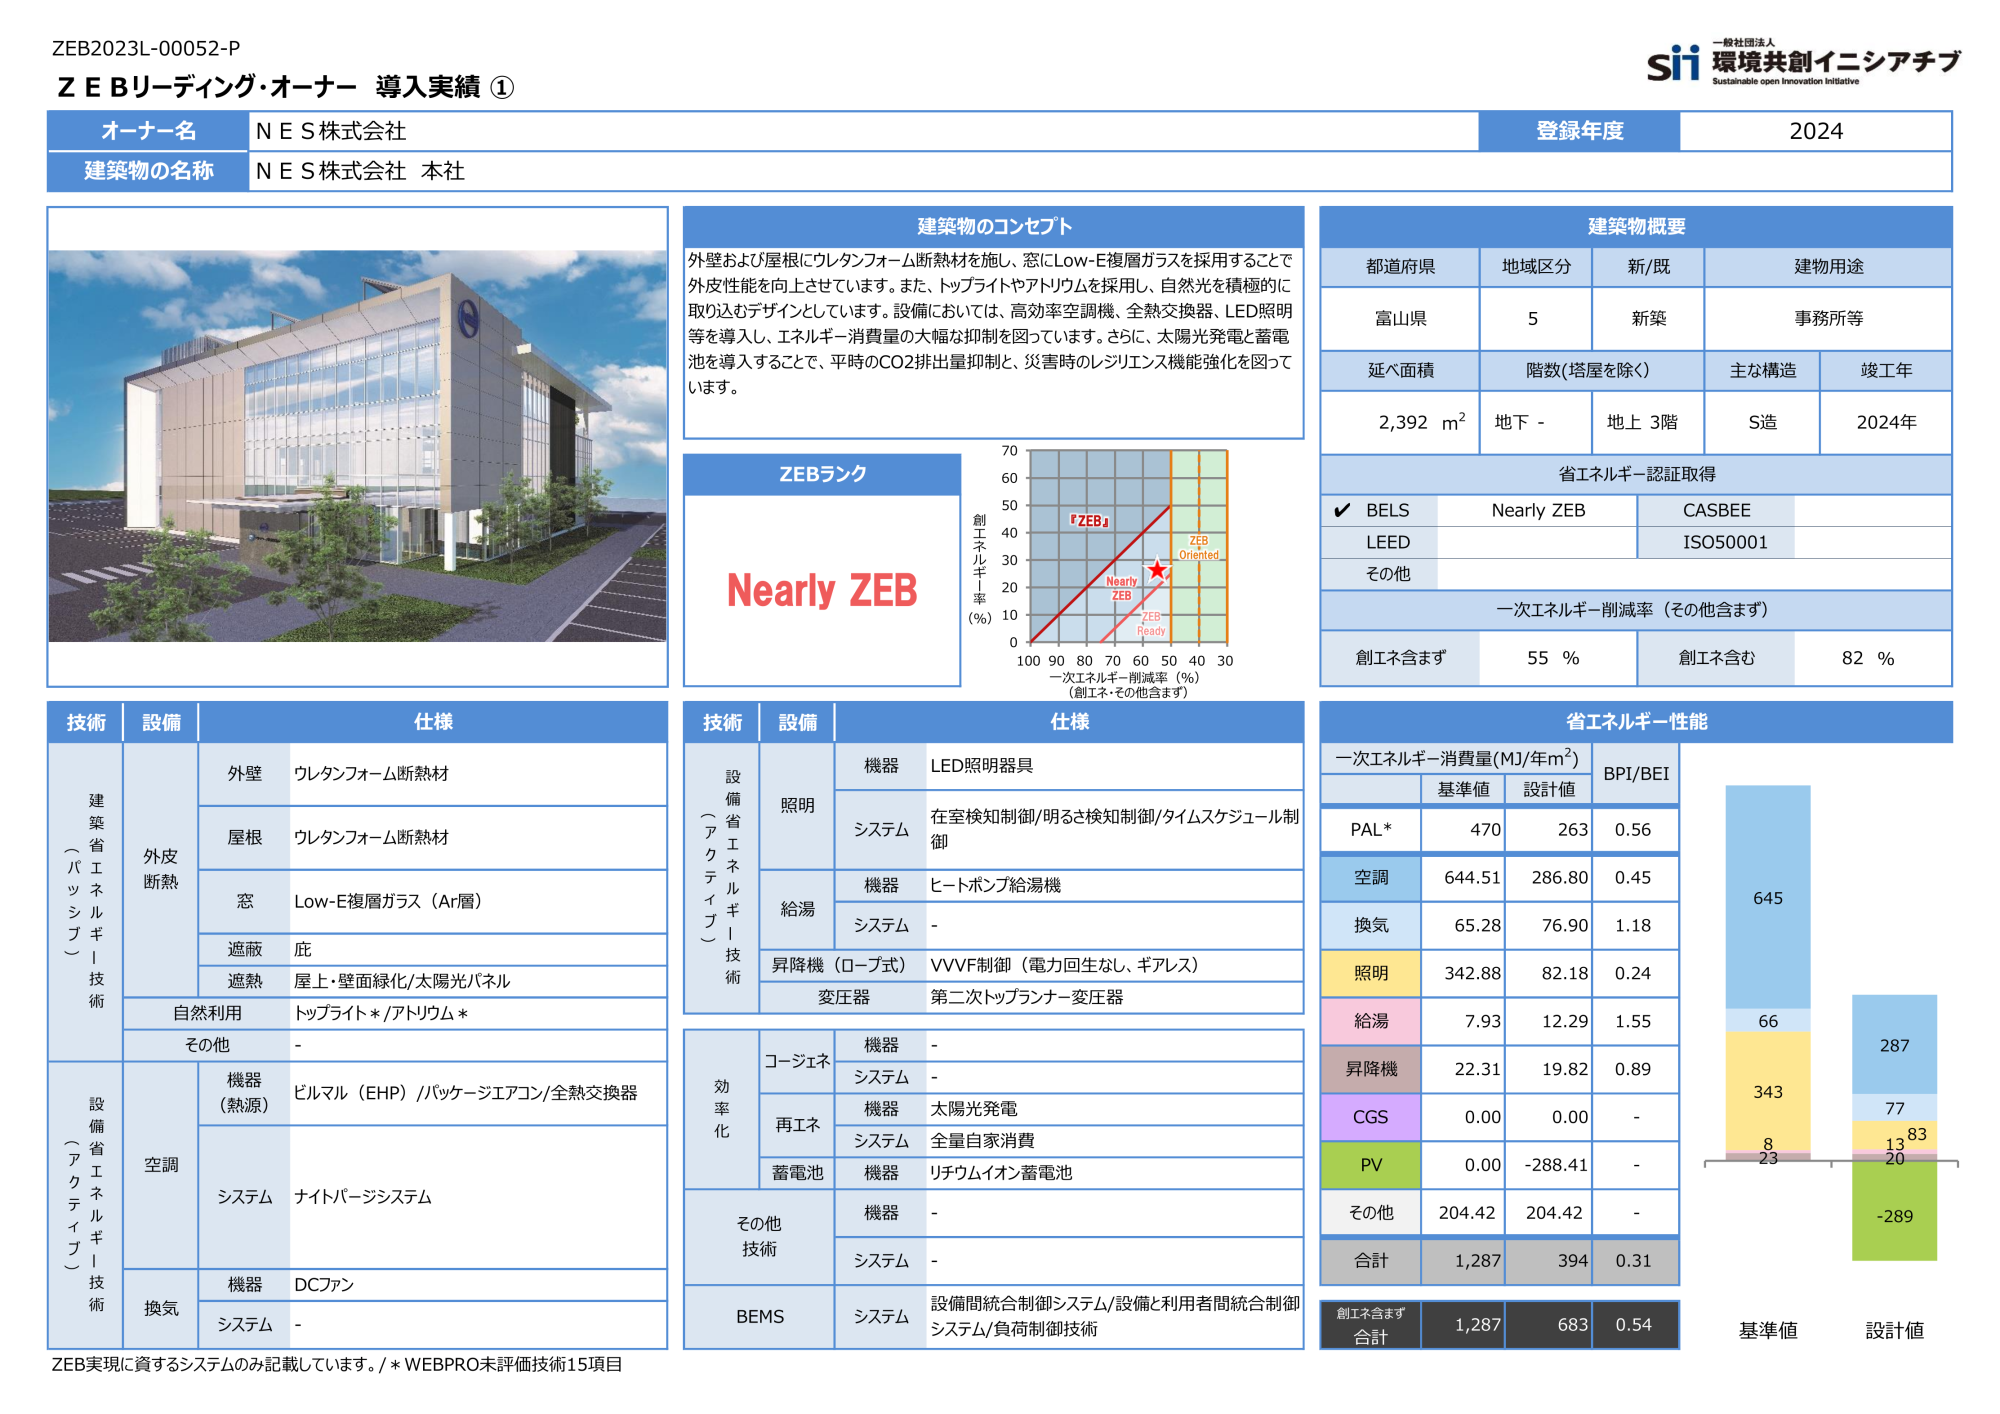This screenshot has width=2000, height=1414.
Task: Select the LED照明器具 spec
Action: tap(981, 766)
